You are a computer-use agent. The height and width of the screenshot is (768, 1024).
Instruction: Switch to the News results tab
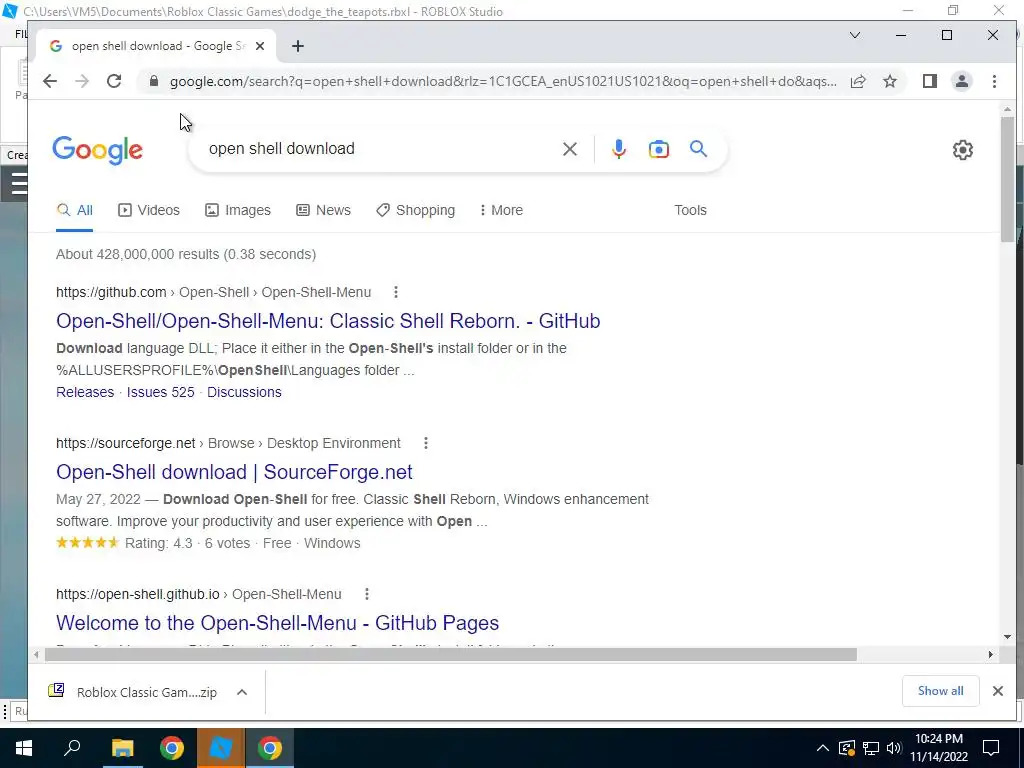coord(323,210)
